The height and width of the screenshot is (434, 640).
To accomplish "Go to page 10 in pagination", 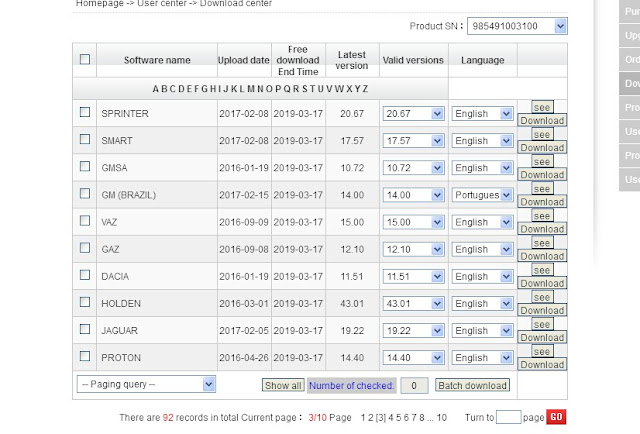I will click(442, 418).
